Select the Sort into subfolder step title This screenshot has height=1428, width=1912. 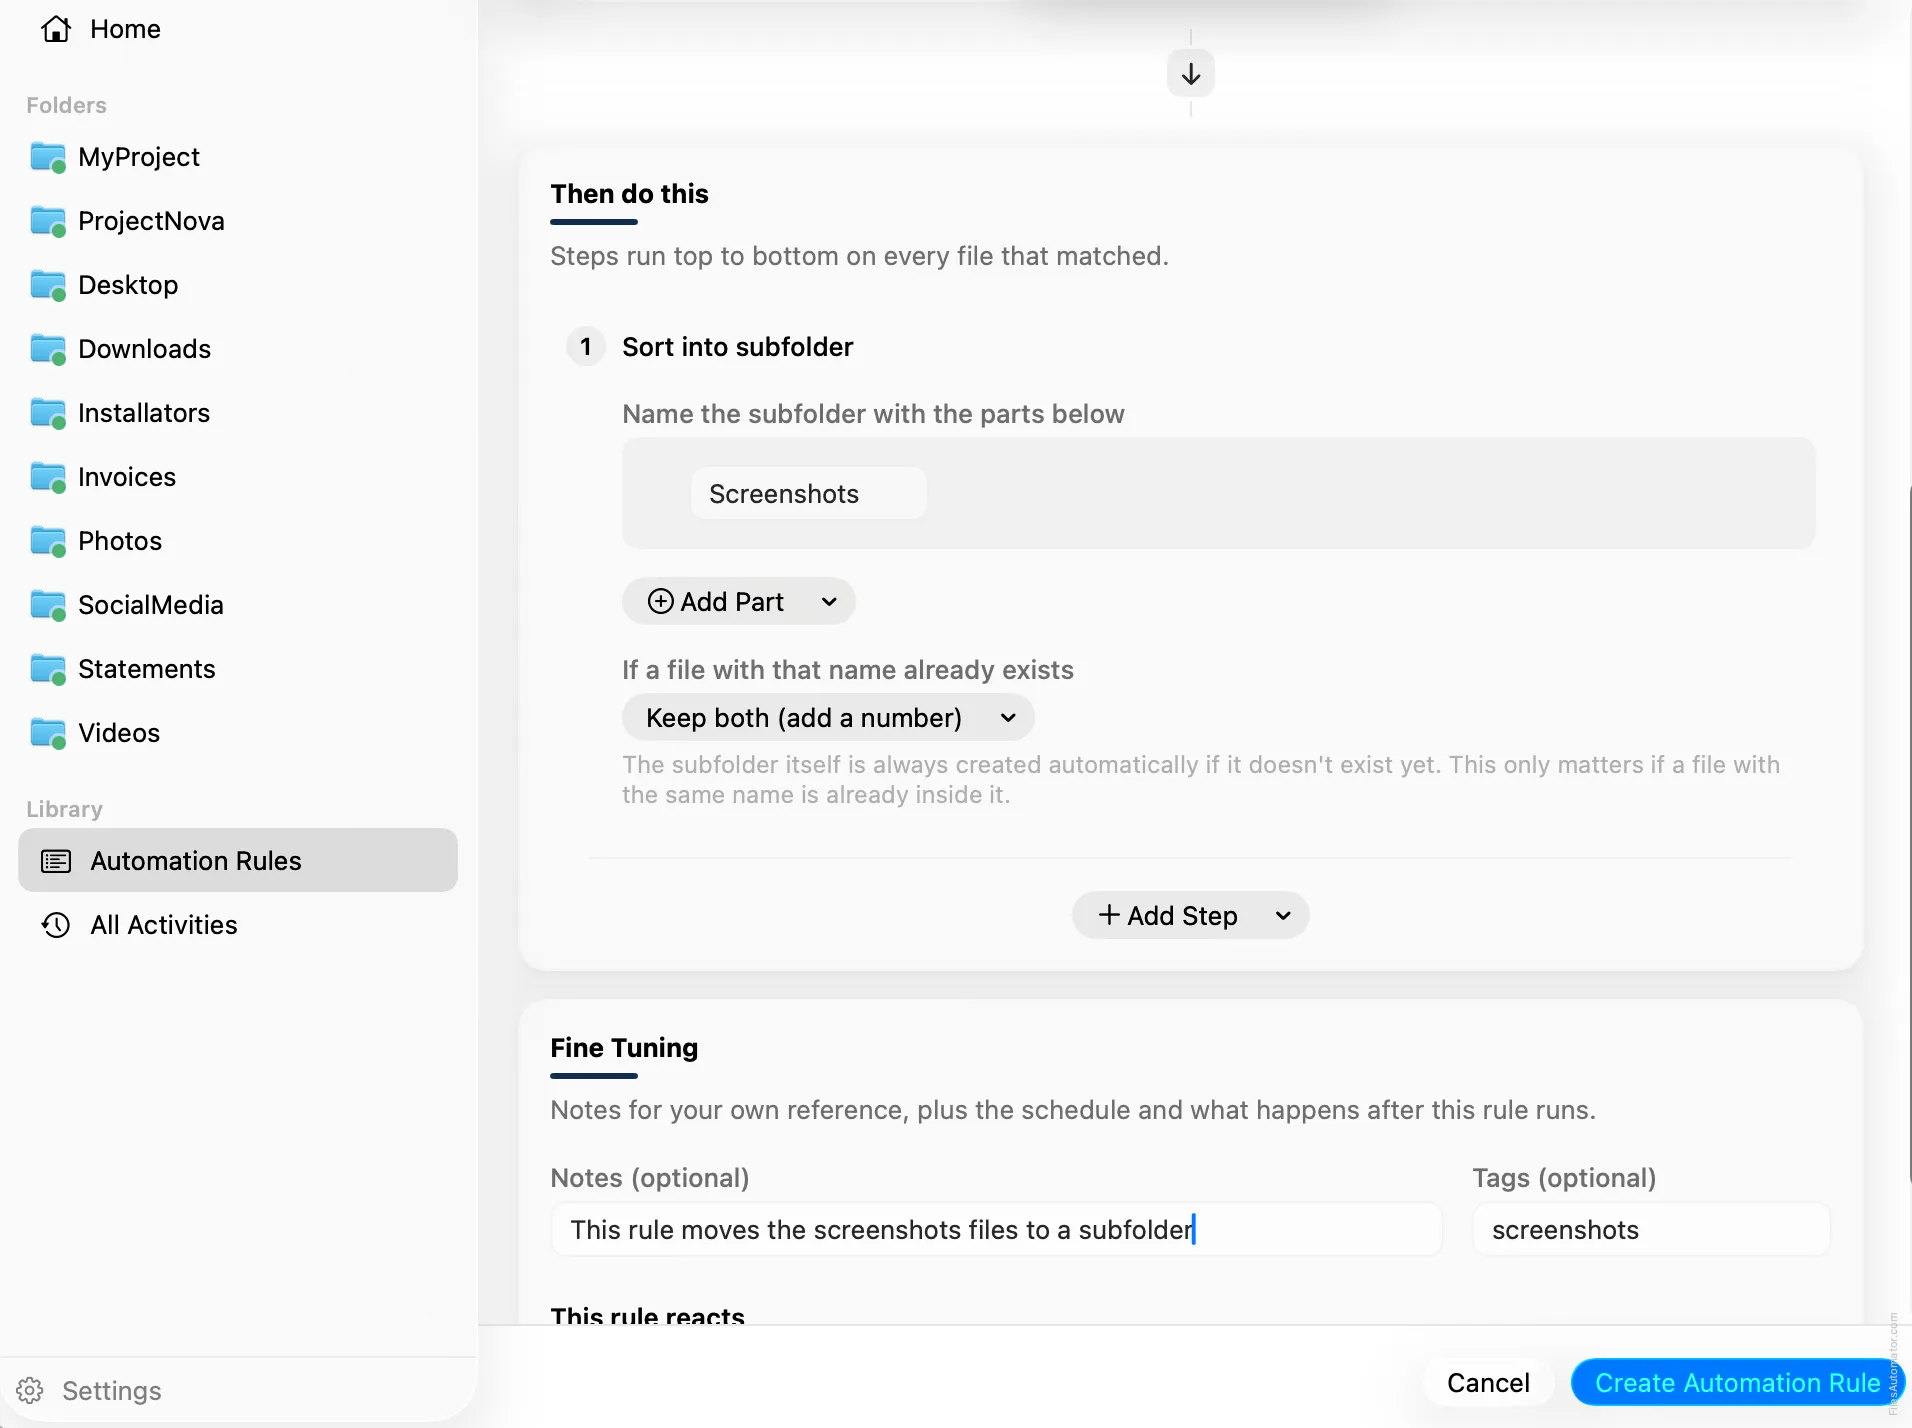(x=738, y=347)
